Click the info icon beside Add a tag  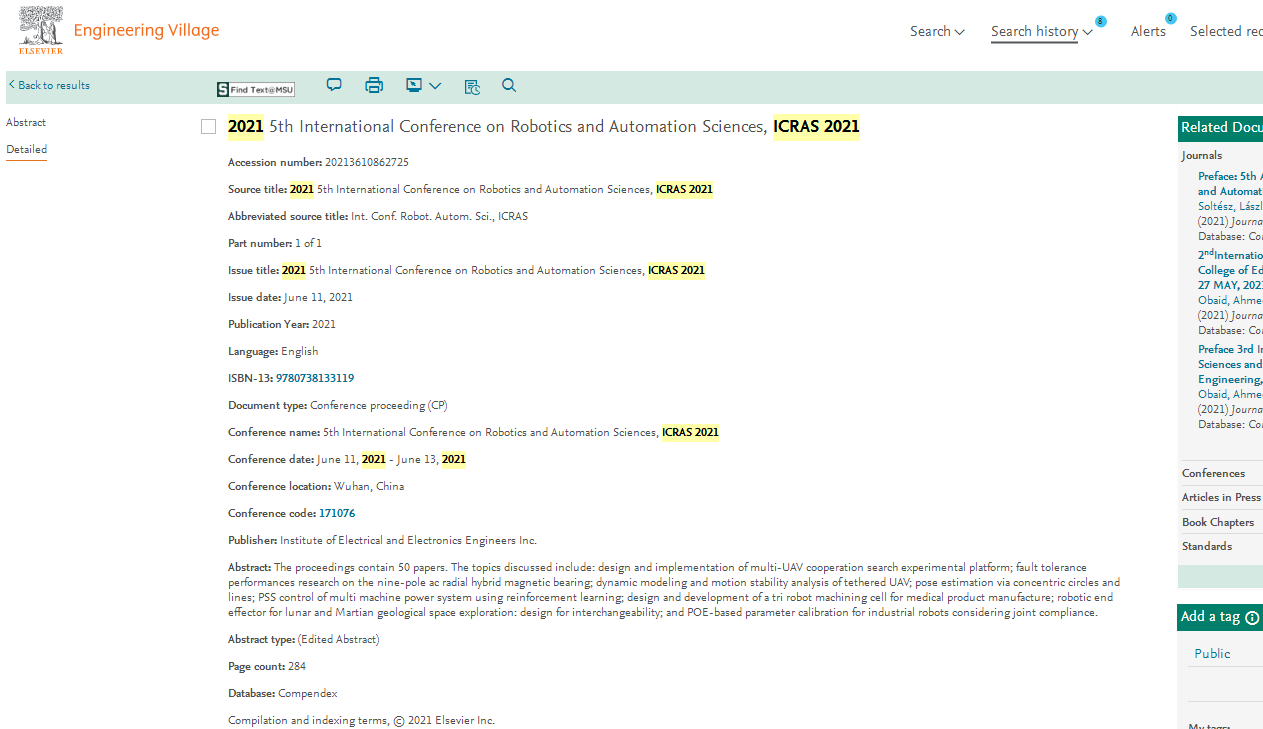[1252, 617]
